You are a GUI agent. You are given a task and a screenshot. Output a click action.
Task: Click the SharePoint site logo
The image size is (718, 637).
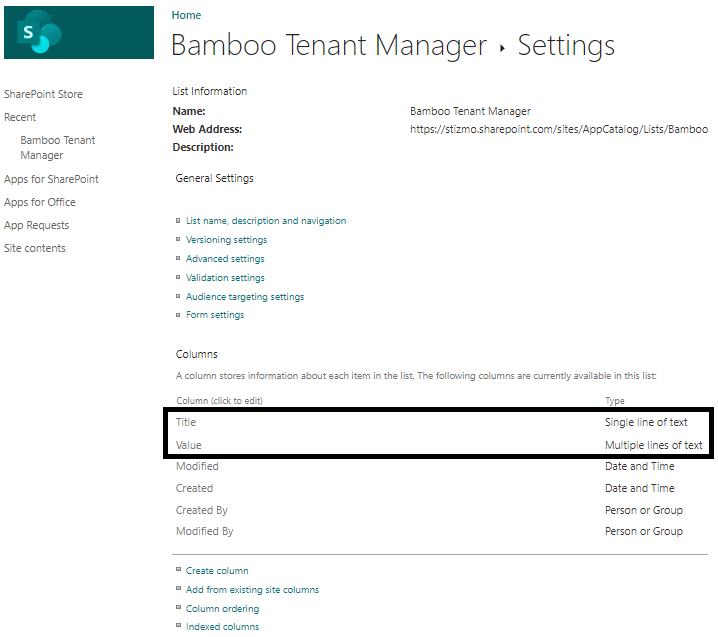click(79, 33)
